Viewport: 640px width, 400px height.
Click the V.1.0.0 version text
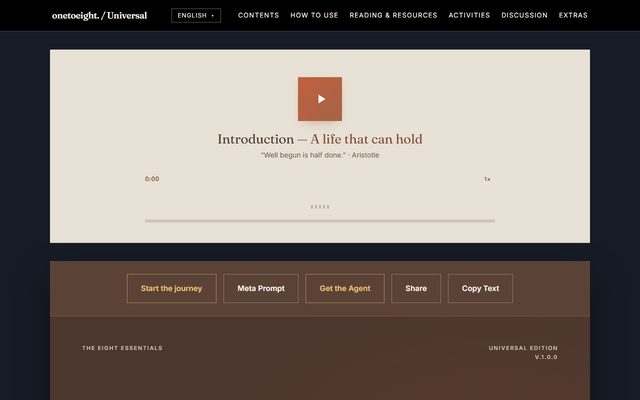[546, 357]
